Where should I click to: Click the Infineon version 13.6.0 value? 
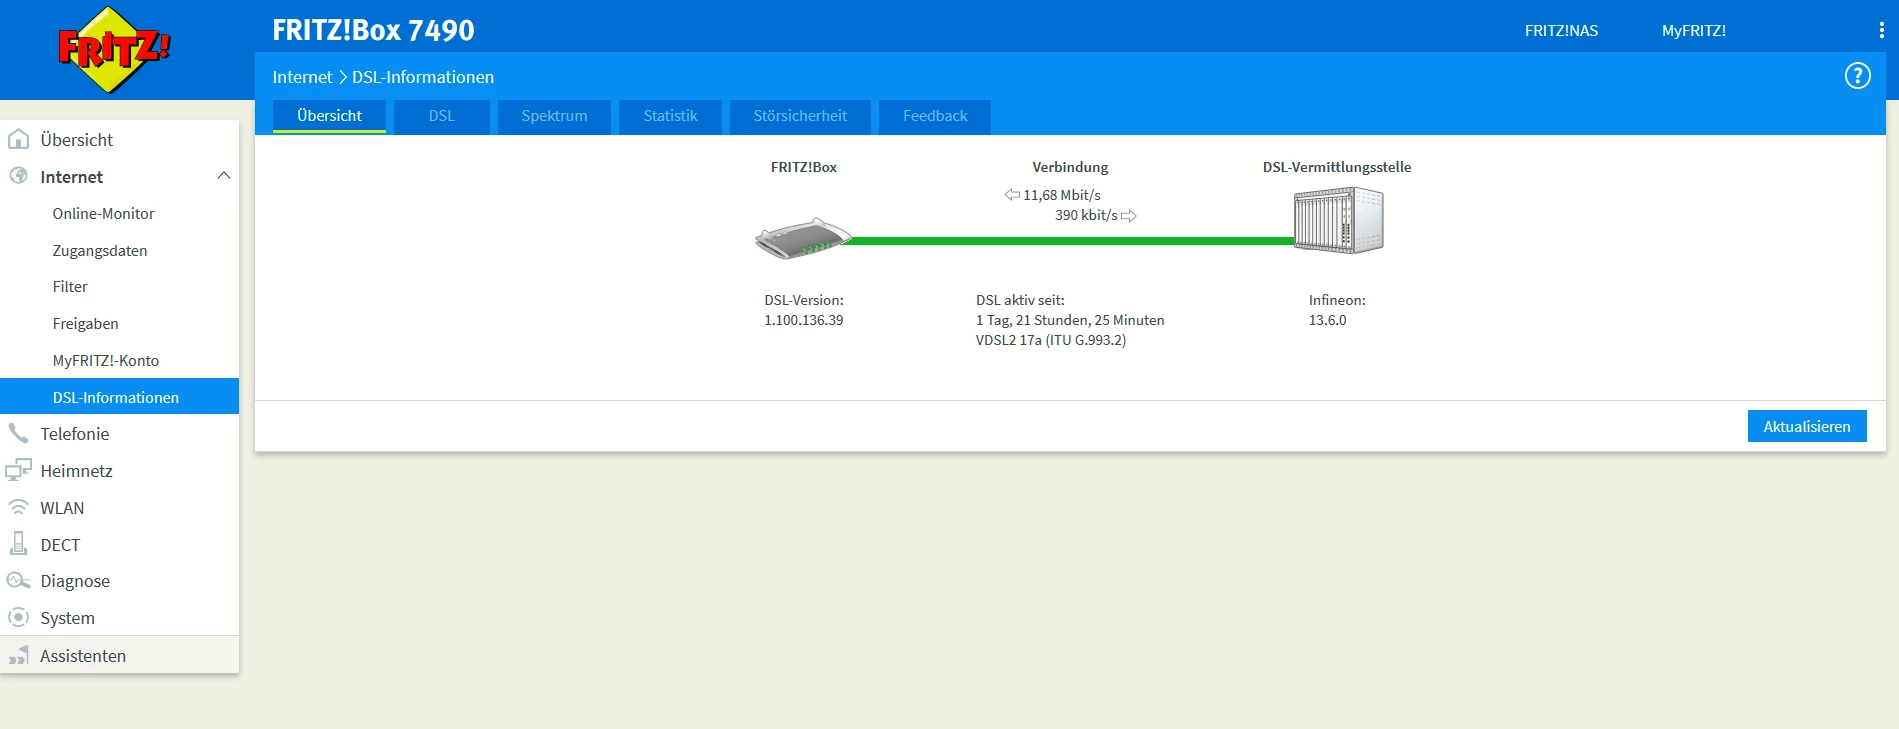coord(1327,320)
